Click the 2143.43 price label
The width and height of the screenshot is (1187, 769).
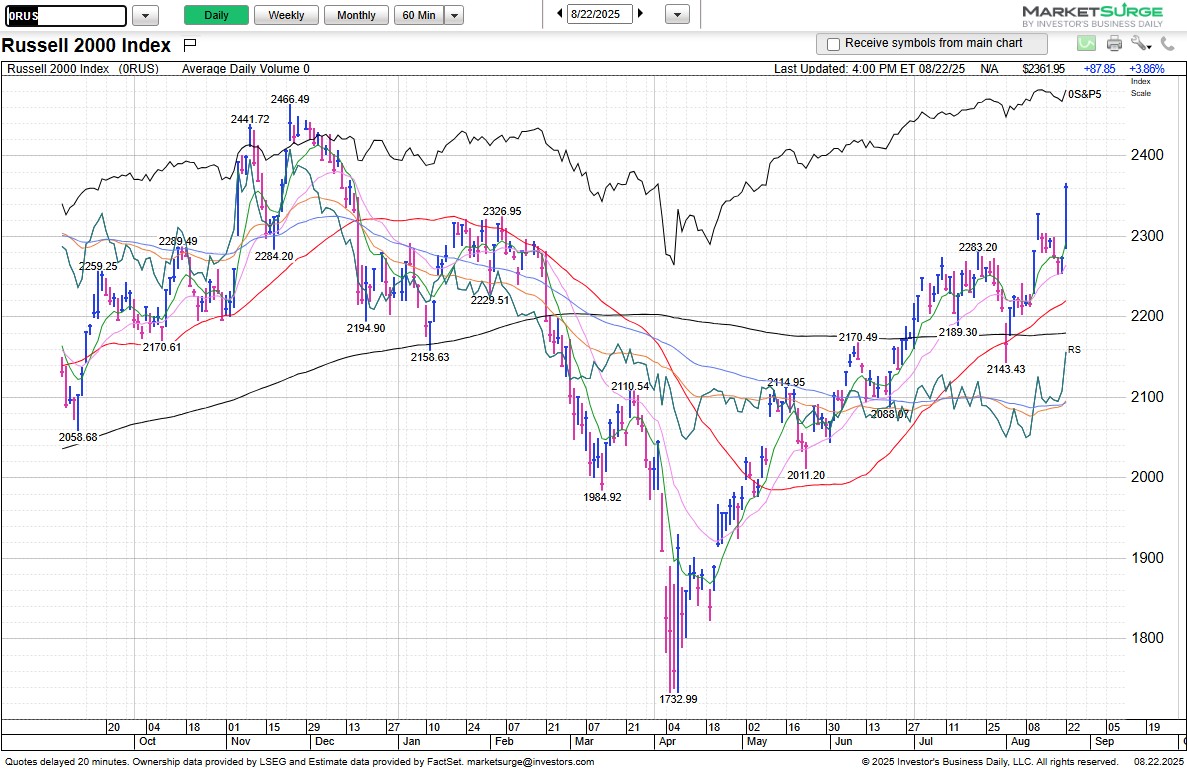click(1006, 369)
